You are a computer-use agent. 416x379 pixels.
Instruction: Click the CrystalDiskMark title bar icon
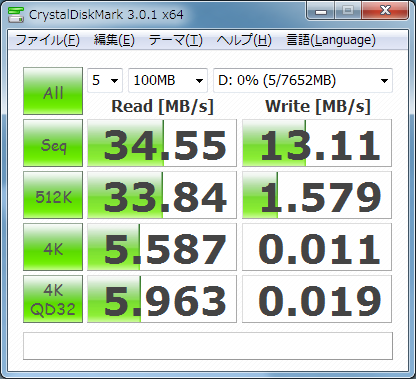(x=16, y=14)
